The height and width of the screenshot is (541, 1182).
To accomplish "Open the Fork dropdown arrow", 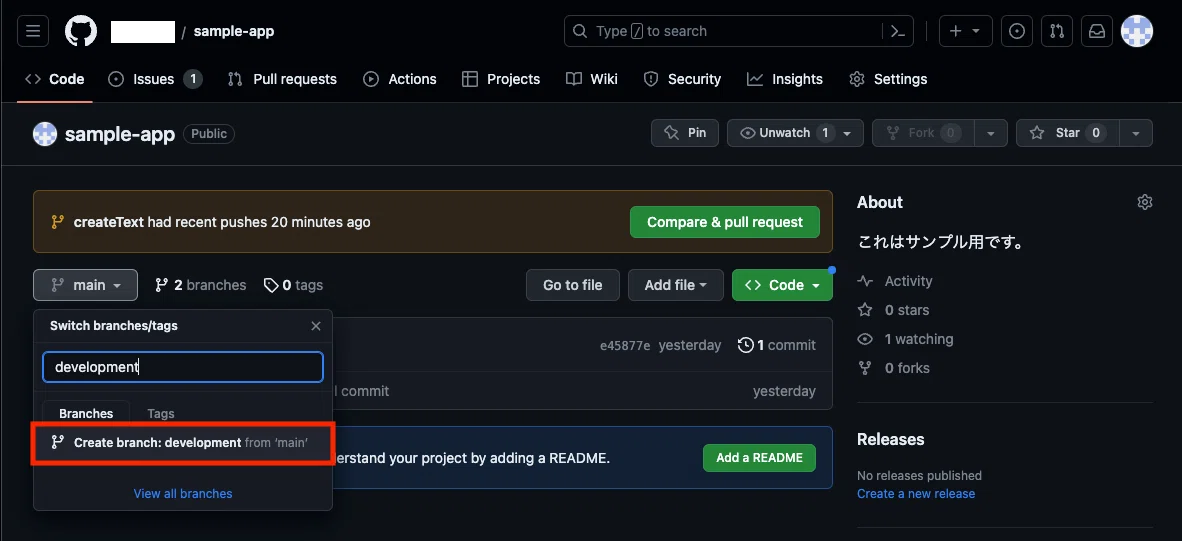I will click(x=991, y=133).
